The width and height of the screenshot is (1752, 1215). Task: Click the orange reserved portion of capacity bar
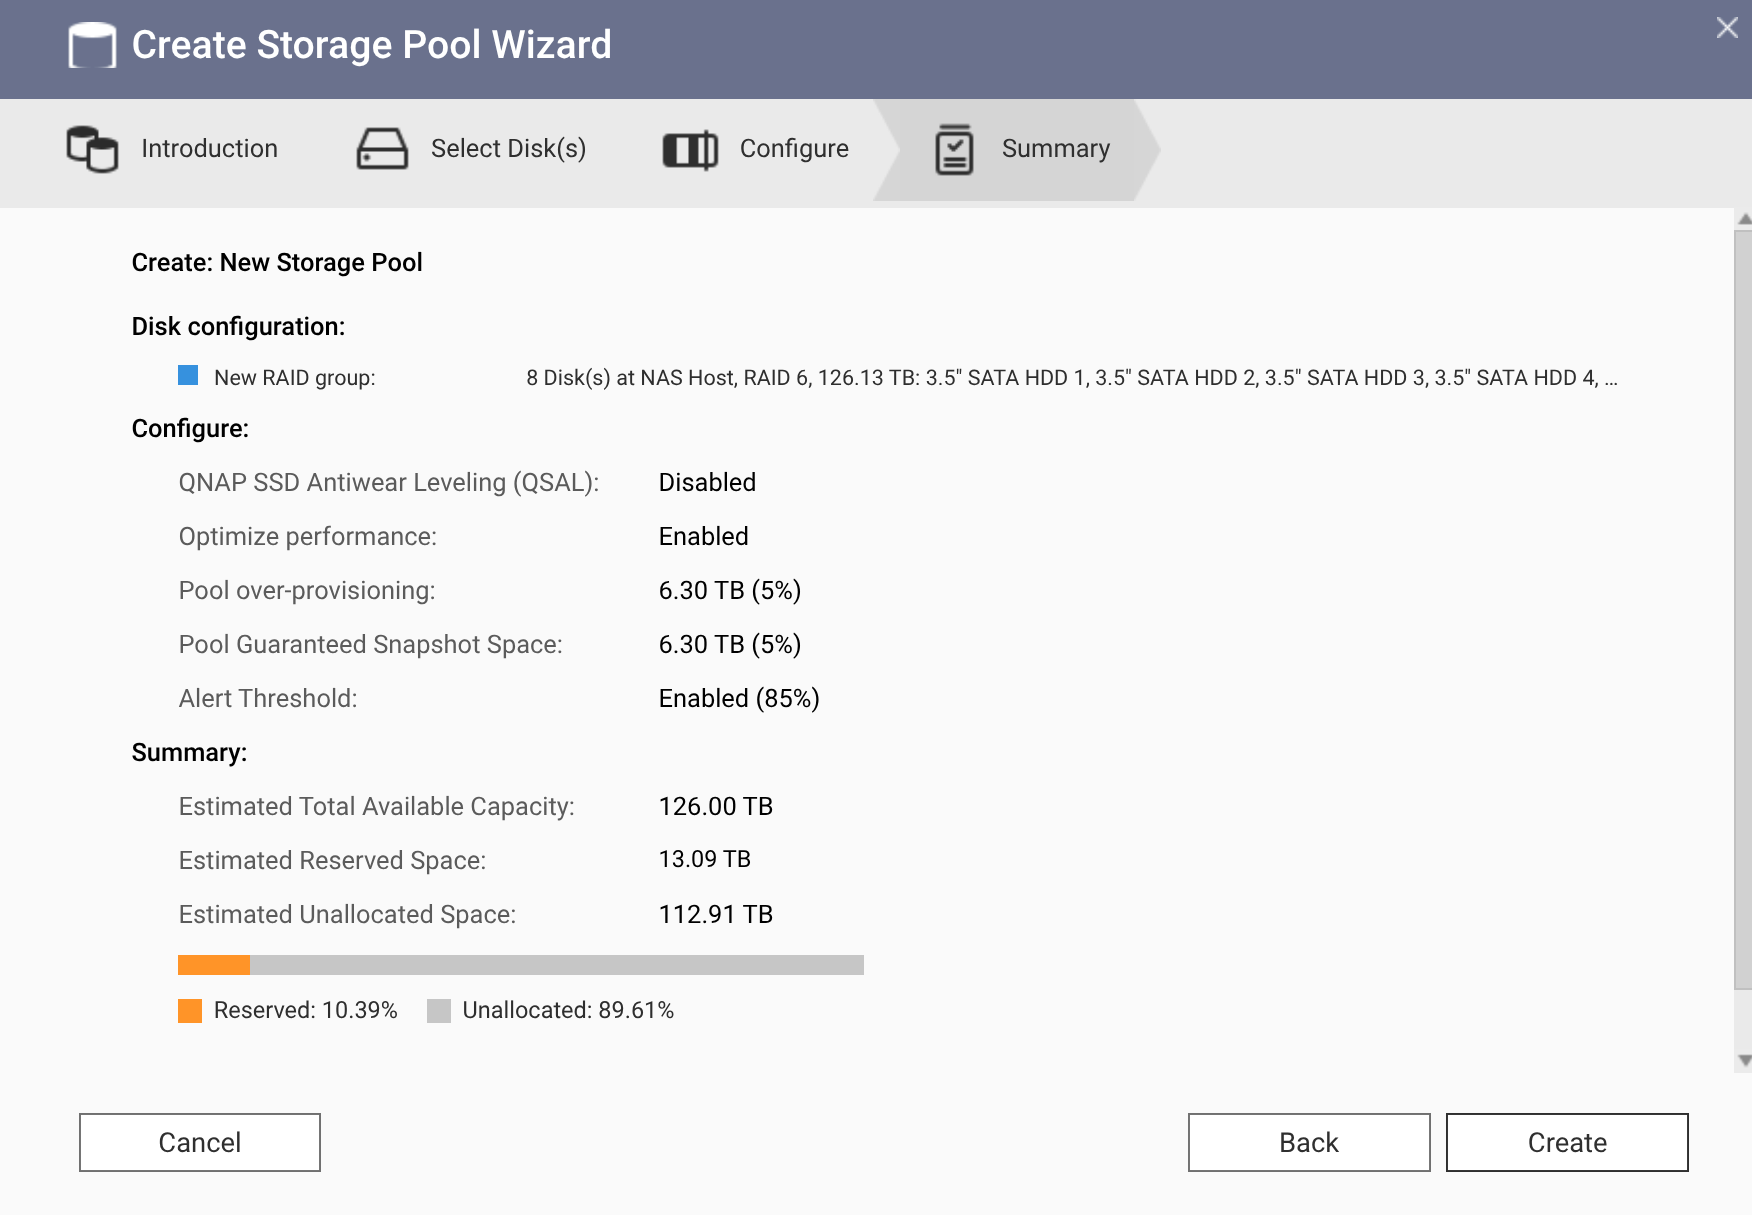pyautogui.click(x=214, y=965)
